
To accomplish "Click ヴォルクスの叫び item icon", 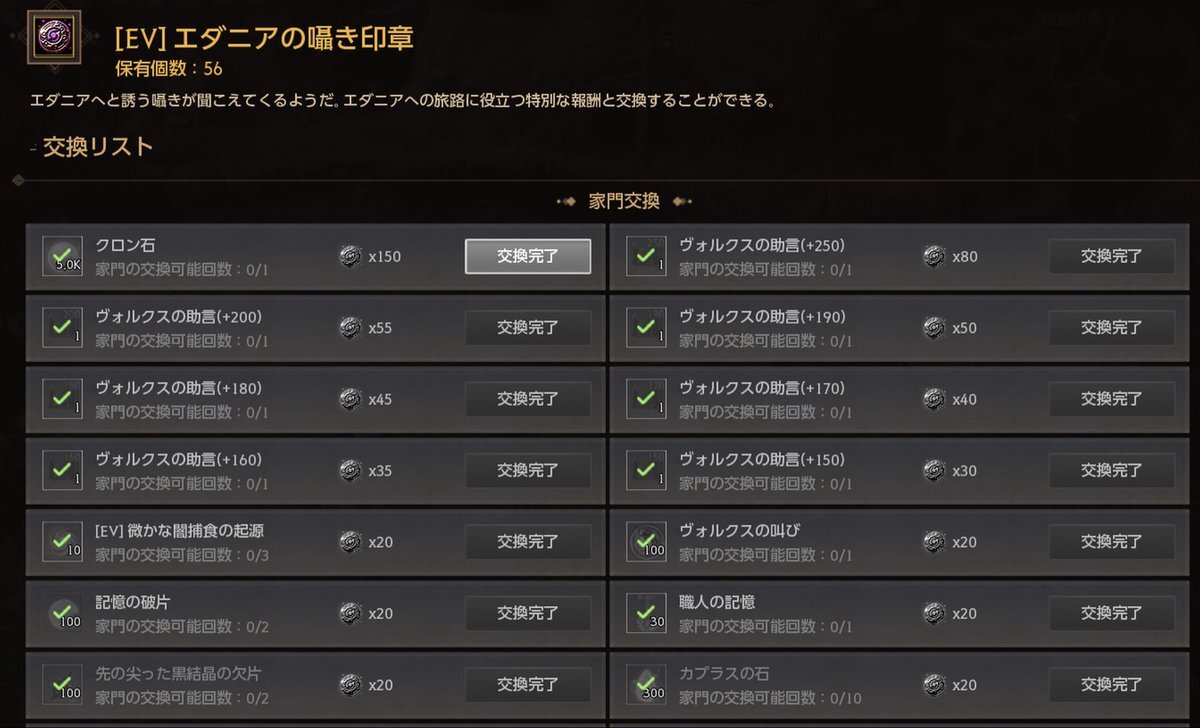I will (x=646, y=541).
